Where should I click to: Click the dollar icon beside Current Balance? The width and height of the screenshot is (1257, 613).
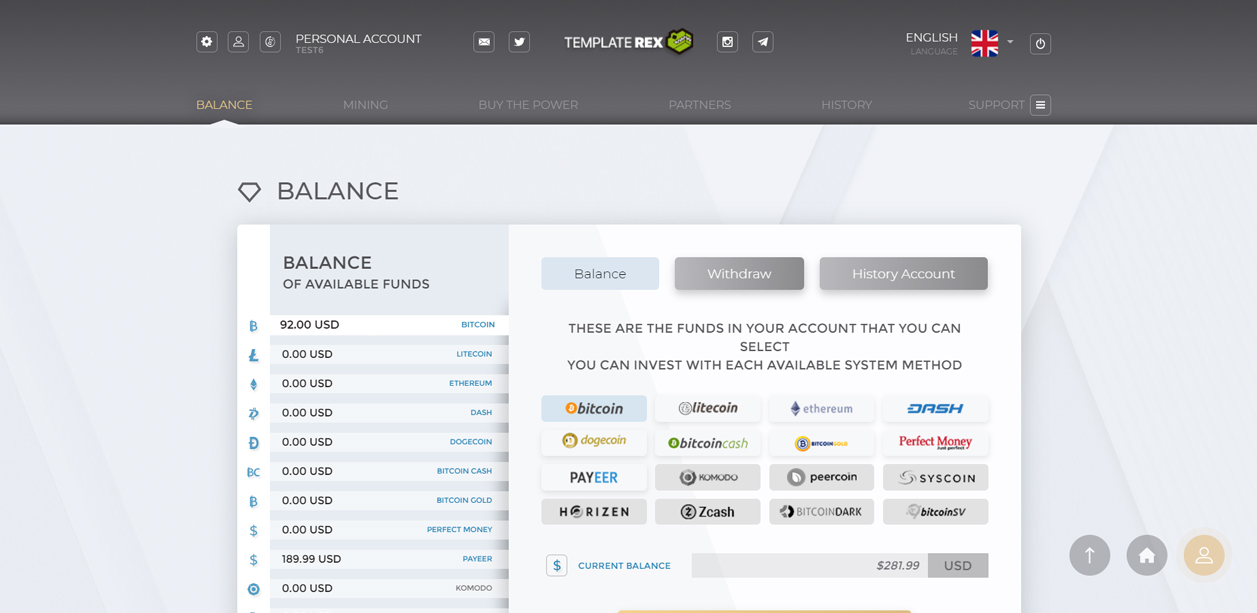[557, 565]
